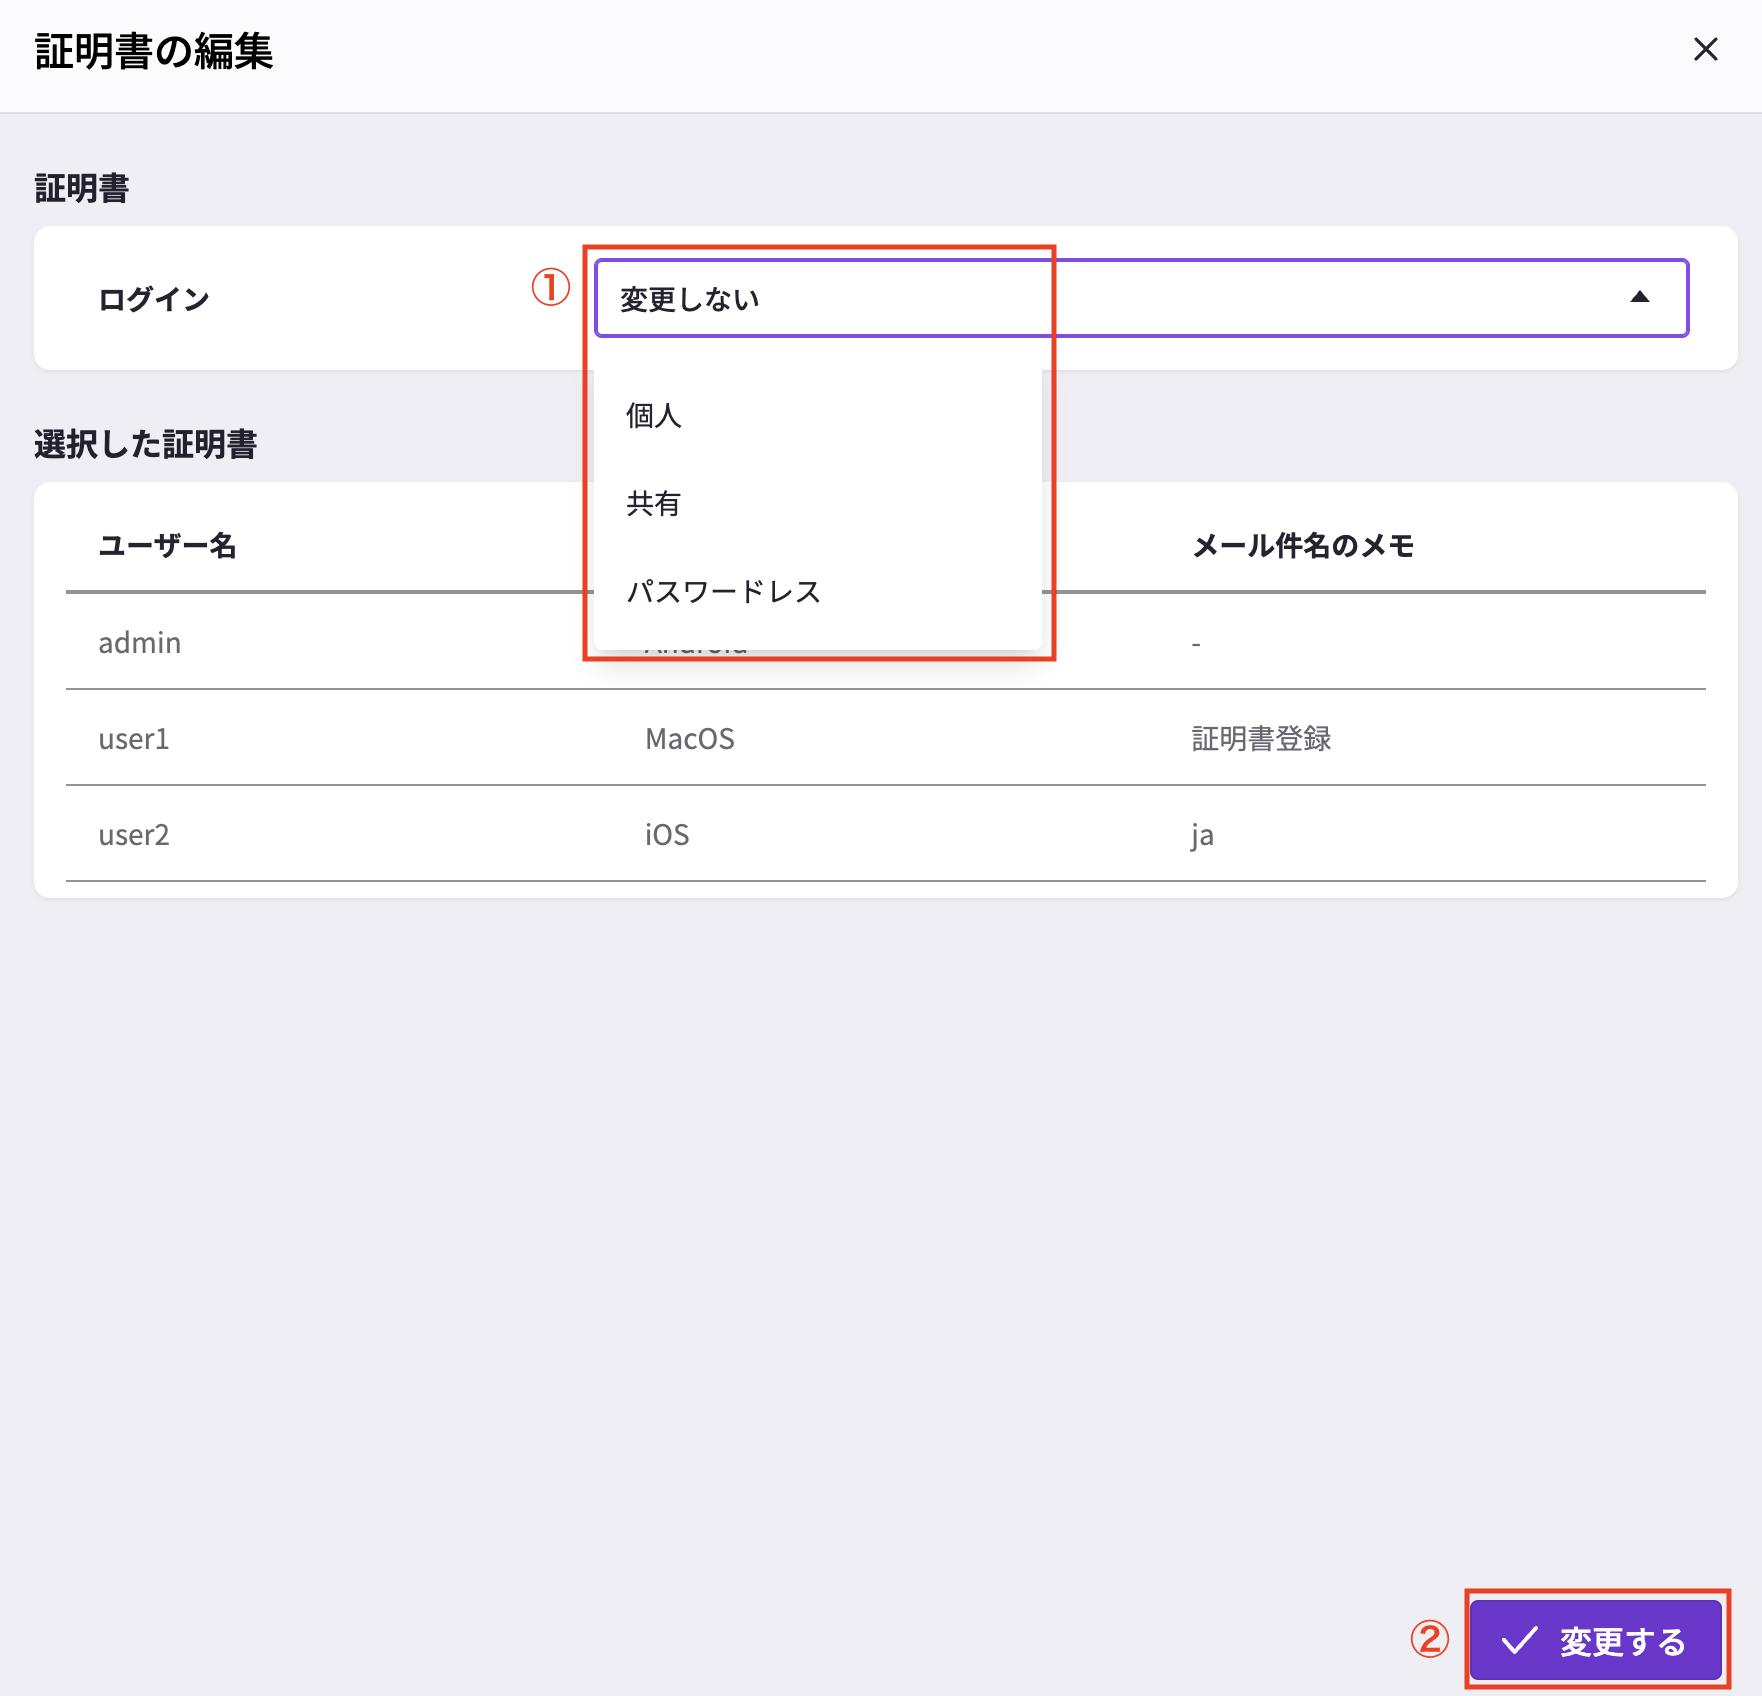
Task: Click the メール件名のメモ column header
Action: pyautogui.click(x=1303, y=545)
